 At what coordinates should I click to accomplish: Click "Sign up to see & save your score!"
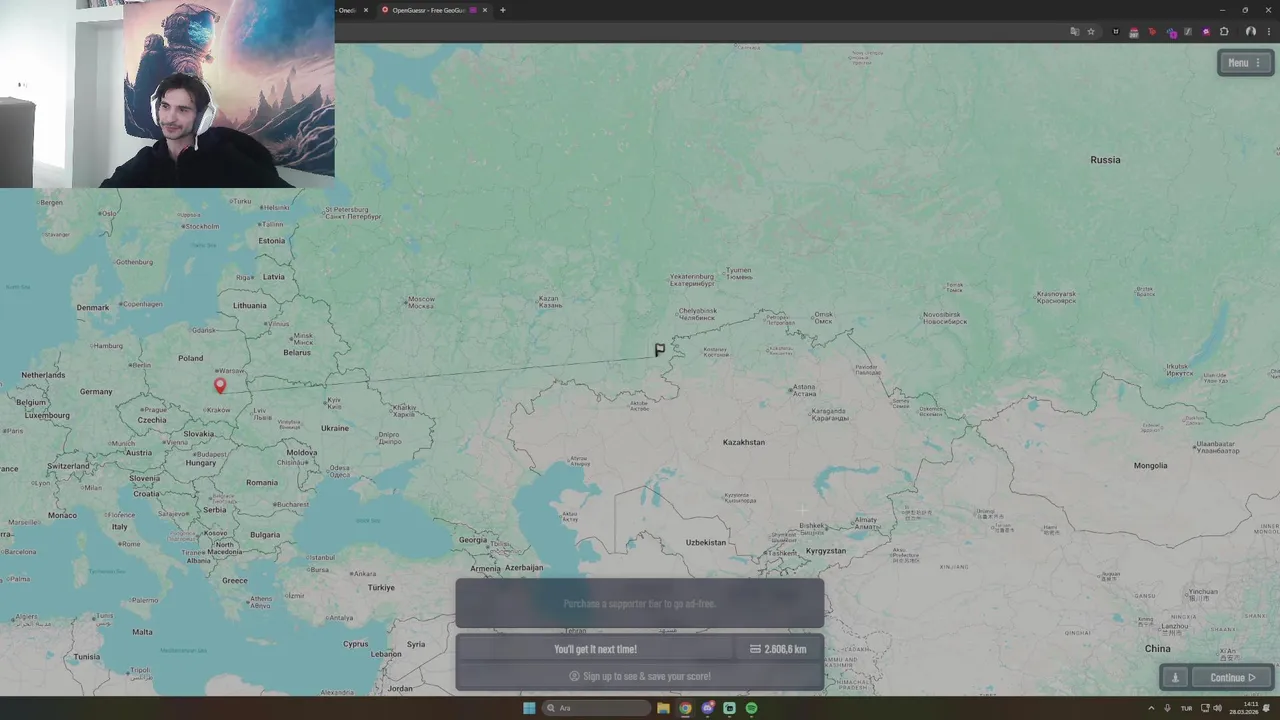[640, 676]
